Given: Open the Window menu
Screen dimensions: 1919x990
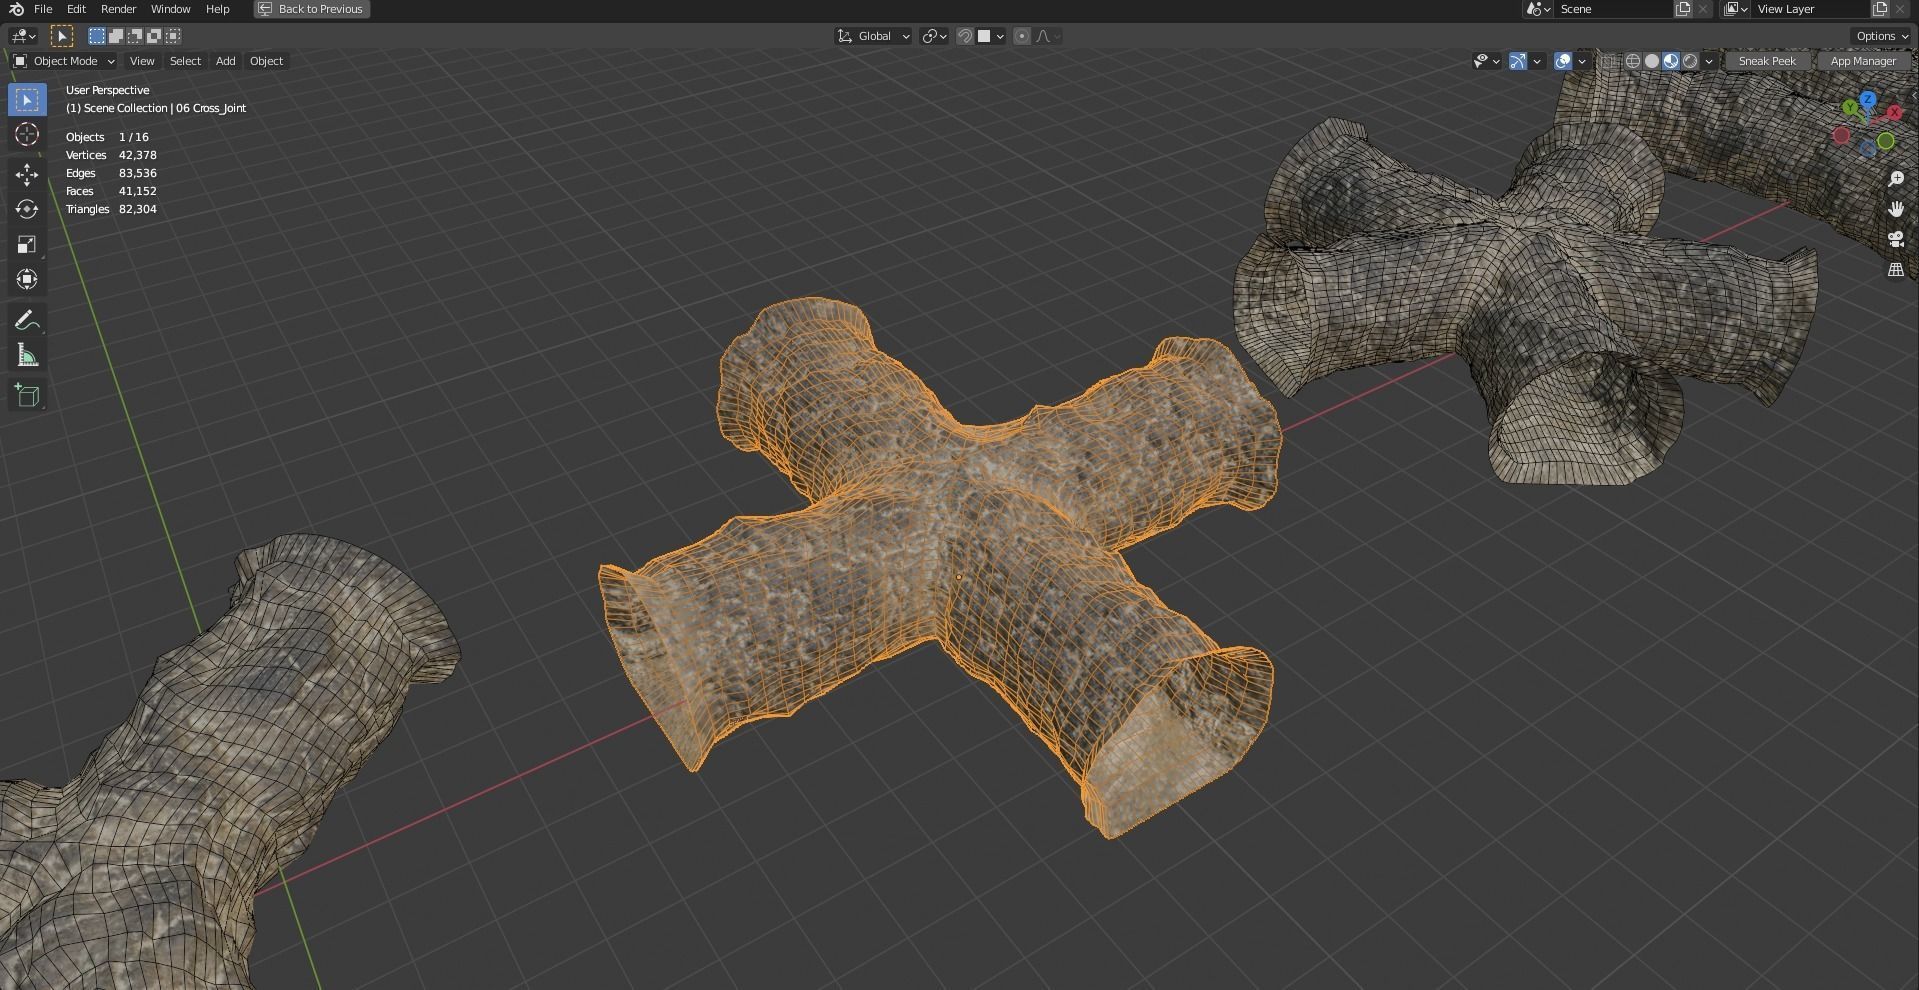Looking at the screenshot, I should click(170, 9).
